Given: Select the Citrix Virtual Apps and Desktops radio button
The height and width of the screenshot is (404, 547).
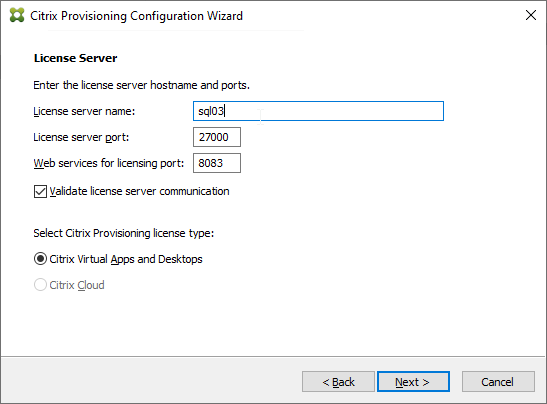Looking at the screenshot, I should (40, 259).
